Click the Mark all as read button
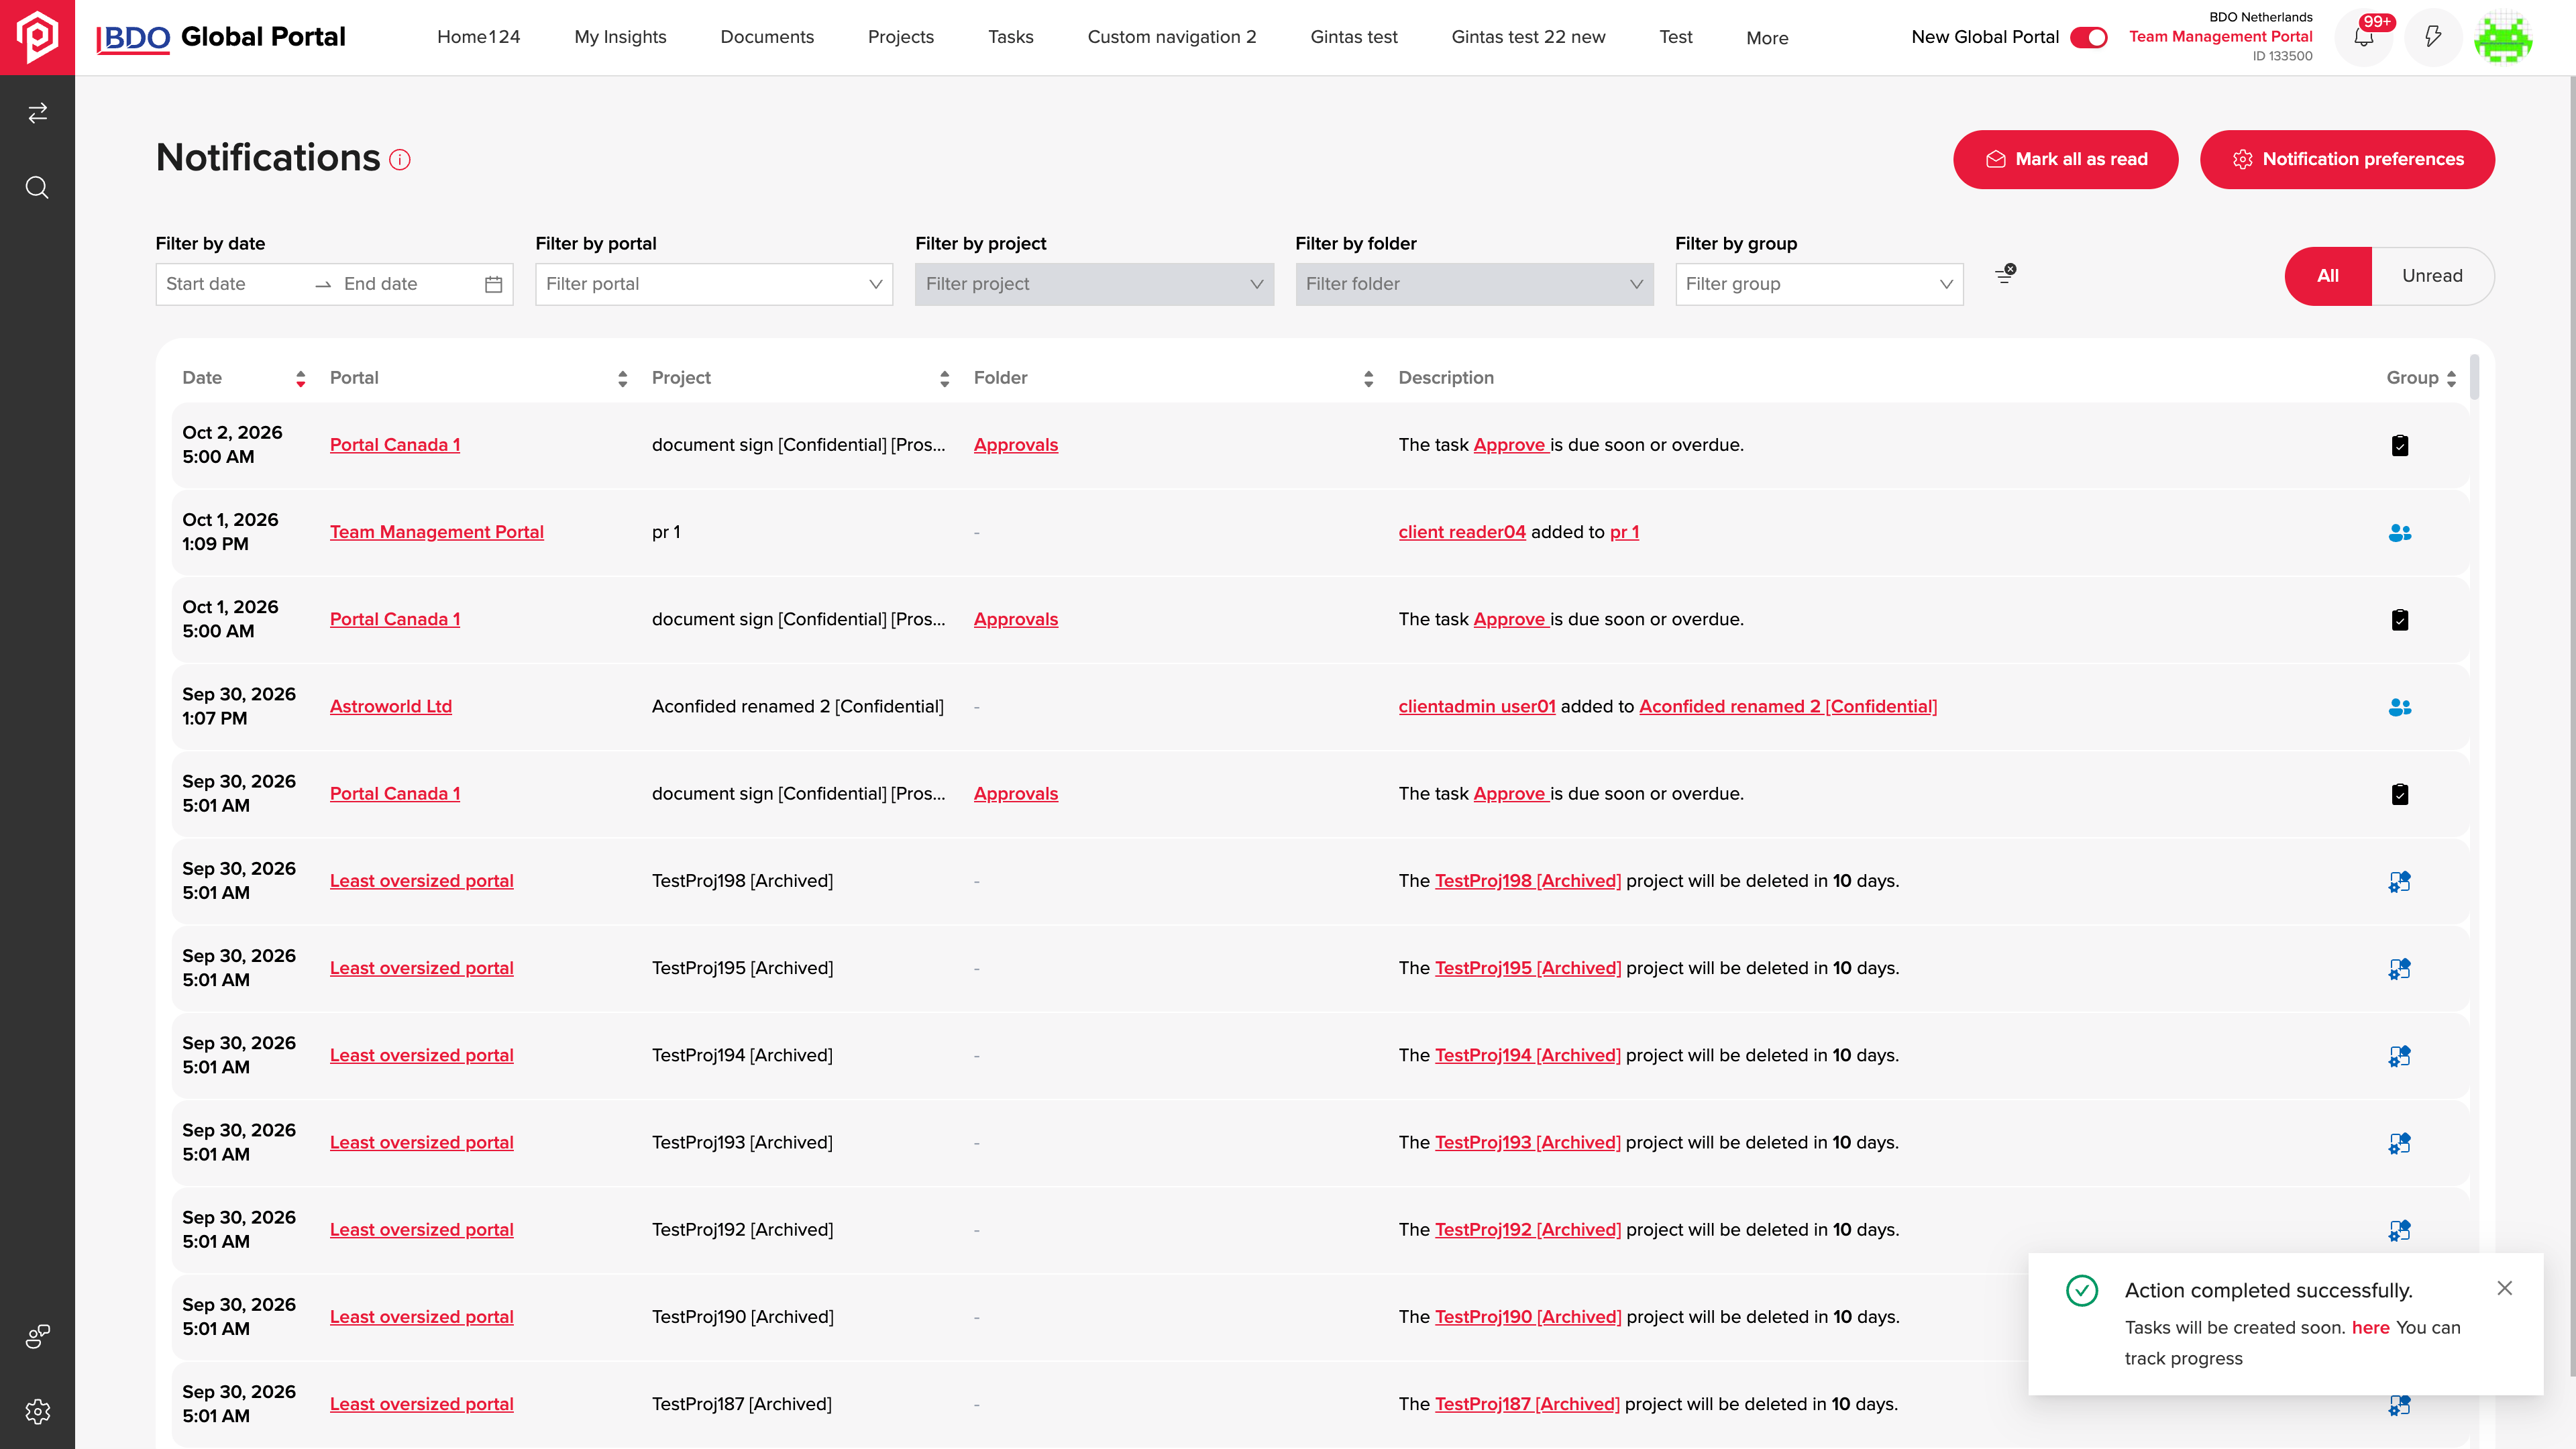This screenshot has height=1449, width=2576. pos(2065,159)
